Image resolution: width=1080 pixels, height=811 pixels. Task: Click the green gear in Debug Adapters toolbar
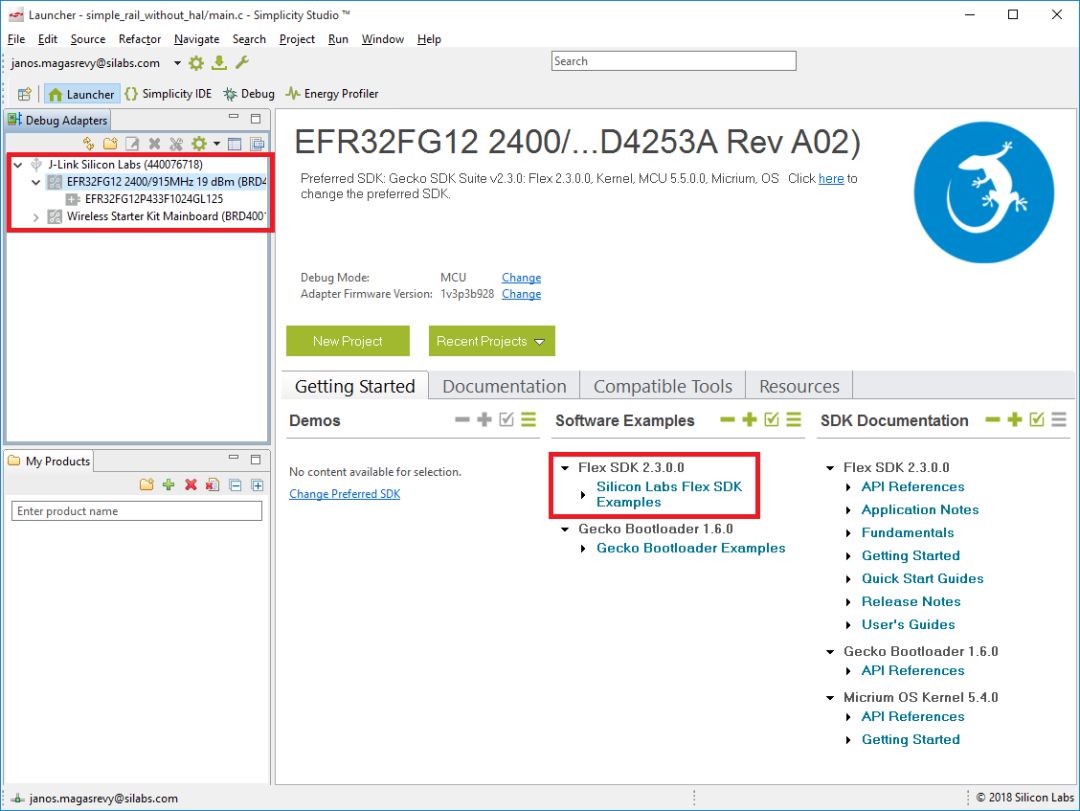[199, 143]
